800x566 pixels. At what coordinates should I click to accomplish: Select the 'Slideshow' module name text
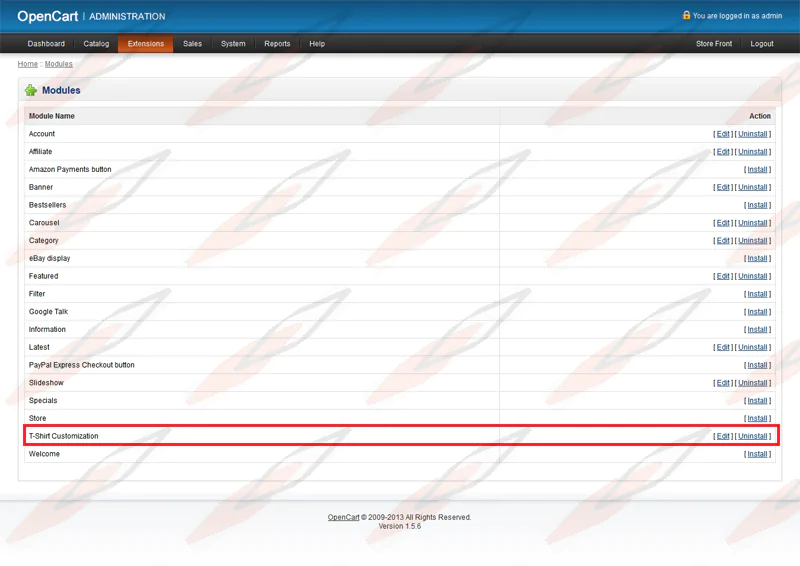pyautogui.click(x=46, y=383)
